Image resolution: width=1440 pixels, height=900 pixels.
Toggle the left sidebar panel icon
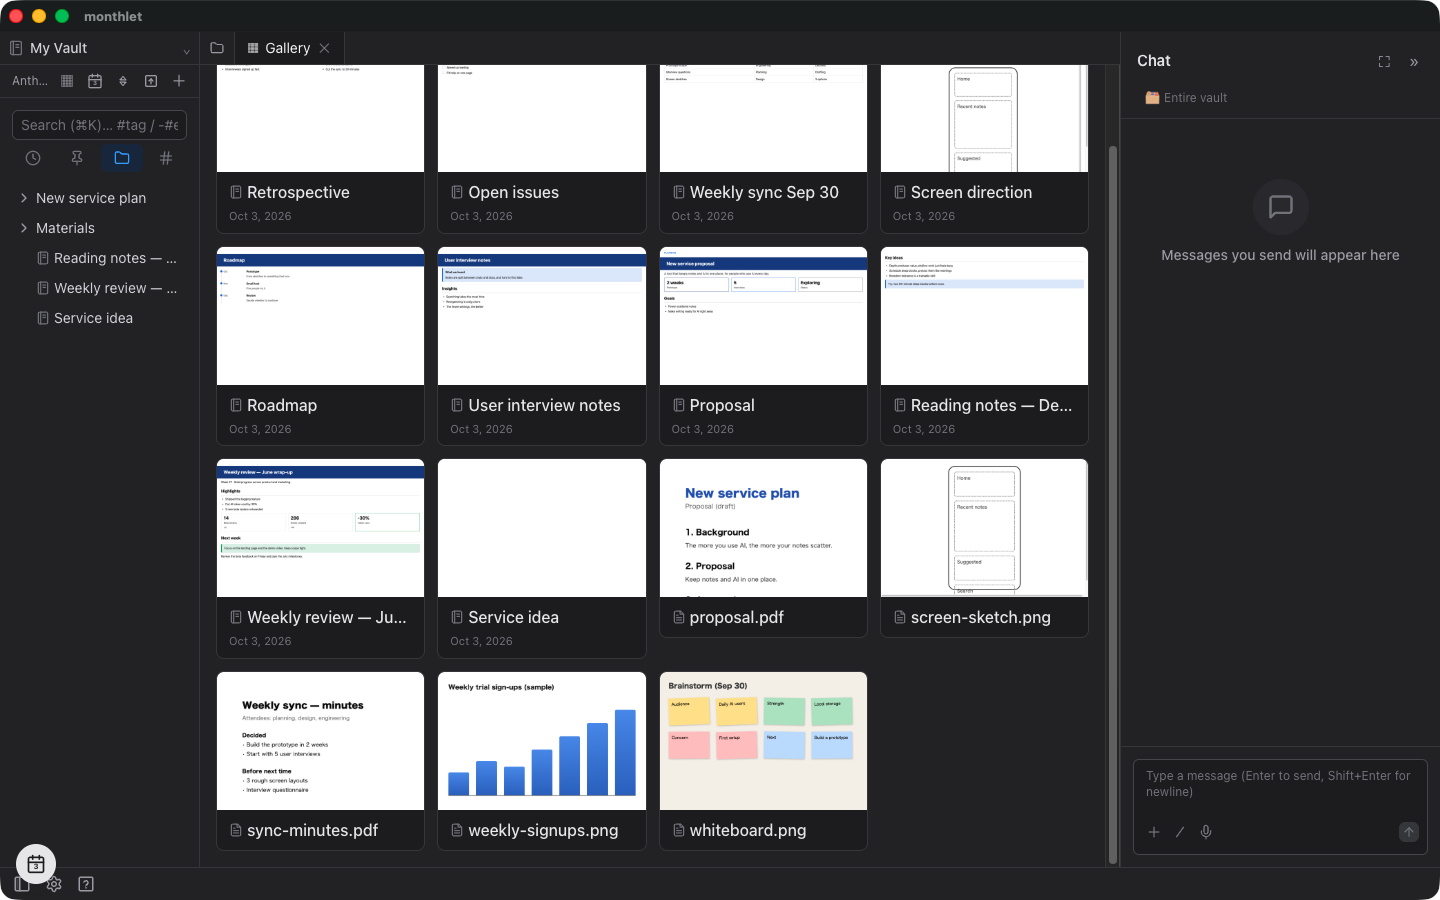22,884
